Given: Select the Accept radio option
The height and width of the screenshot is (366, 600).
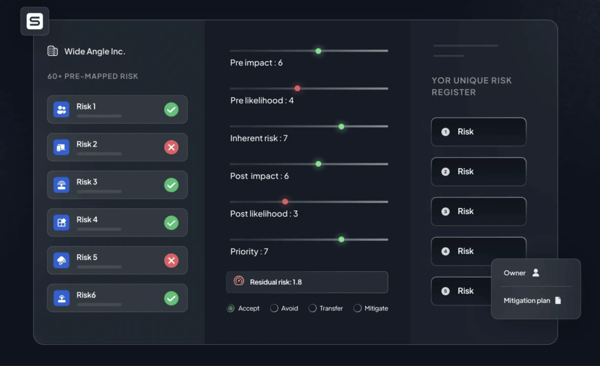Looking at the screenshot, I should click(x=230, y=308).
